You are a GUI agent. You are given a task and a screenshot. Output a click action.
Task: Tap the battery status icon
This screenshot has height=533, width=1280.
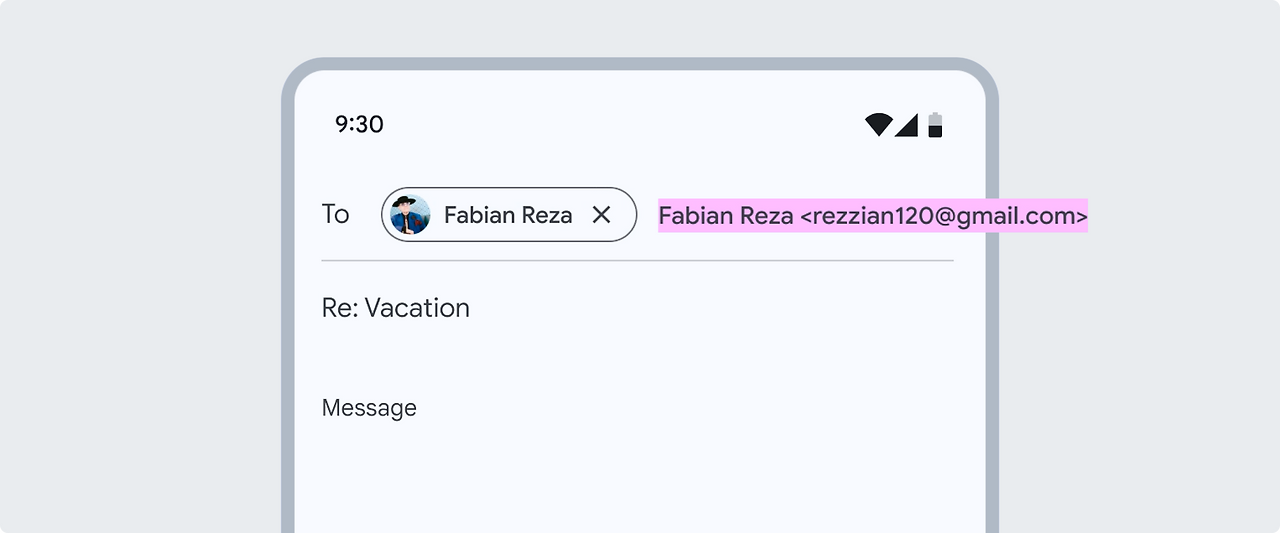935,125
